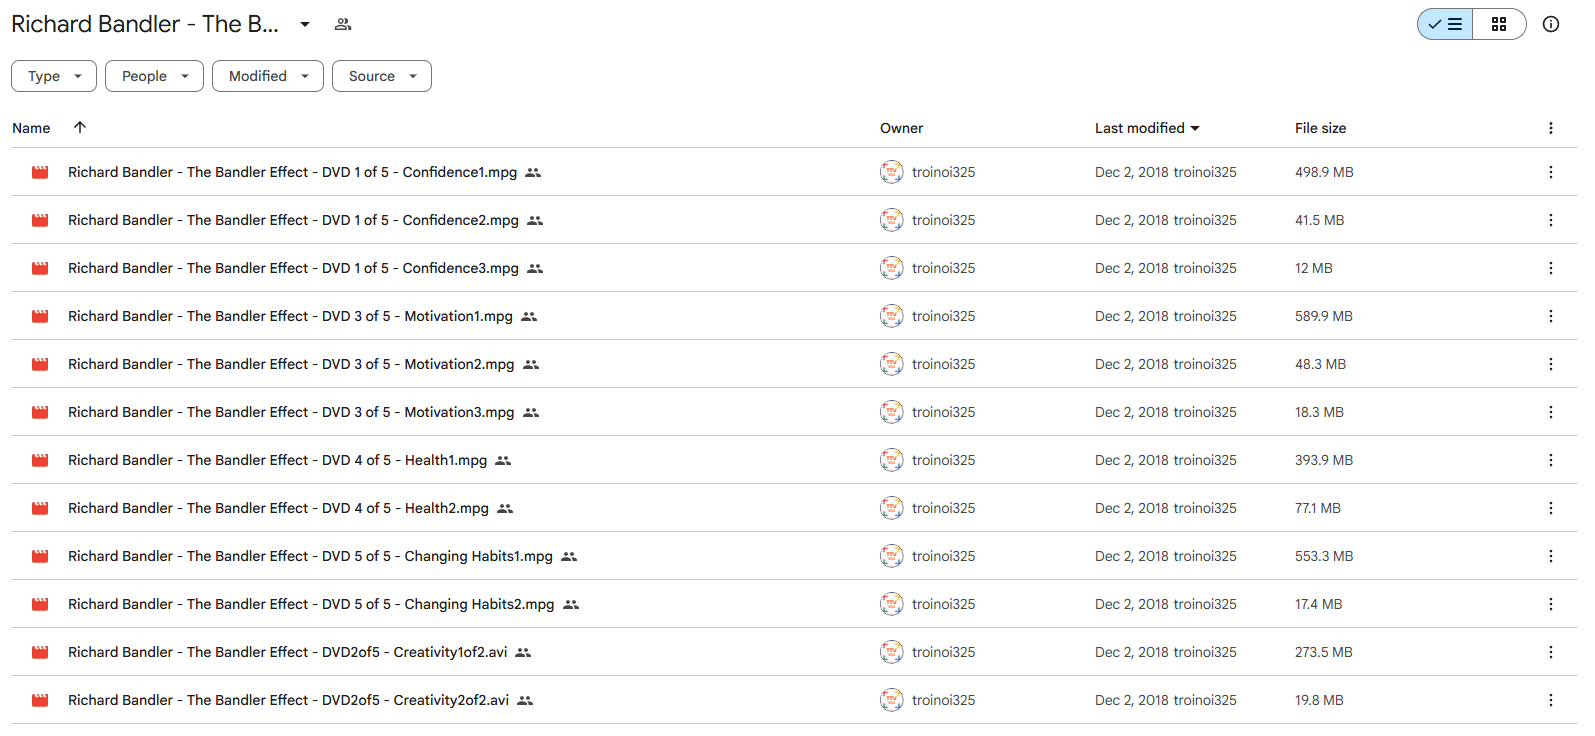1595x736 pixels.
Task: Open more options for Motivation1.mpg row
Action: click(1551, 316)
